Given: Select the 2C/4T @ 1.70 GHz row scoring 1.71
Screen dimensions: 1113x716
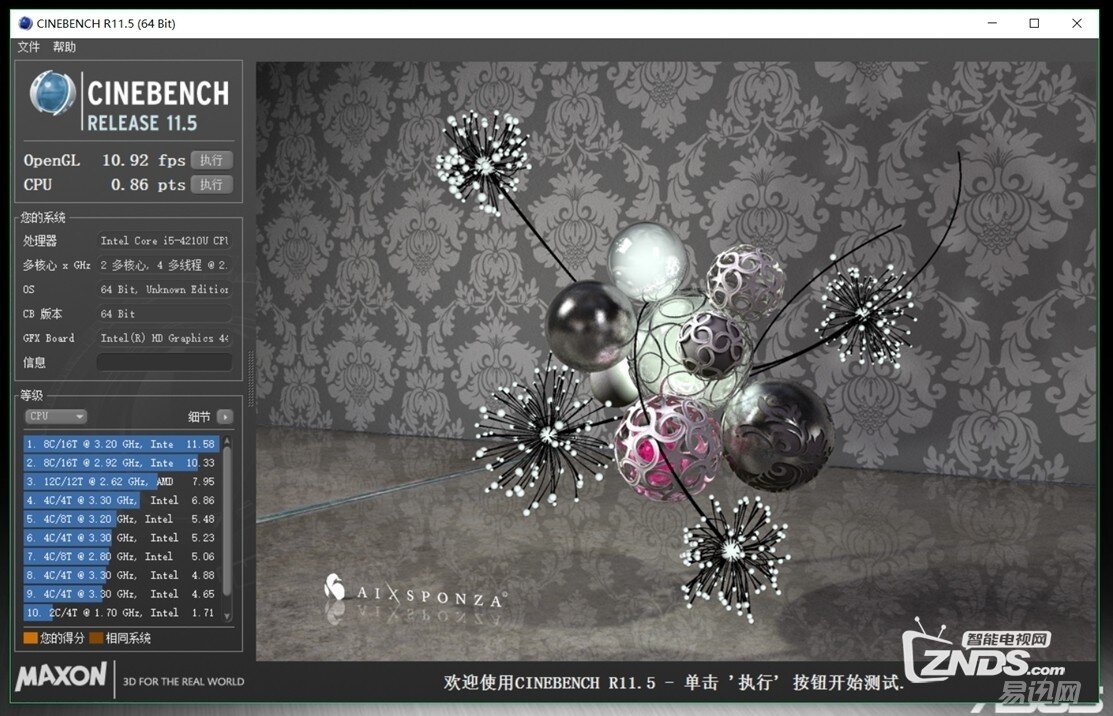Looking at the screenshot, I should [121, 613].
